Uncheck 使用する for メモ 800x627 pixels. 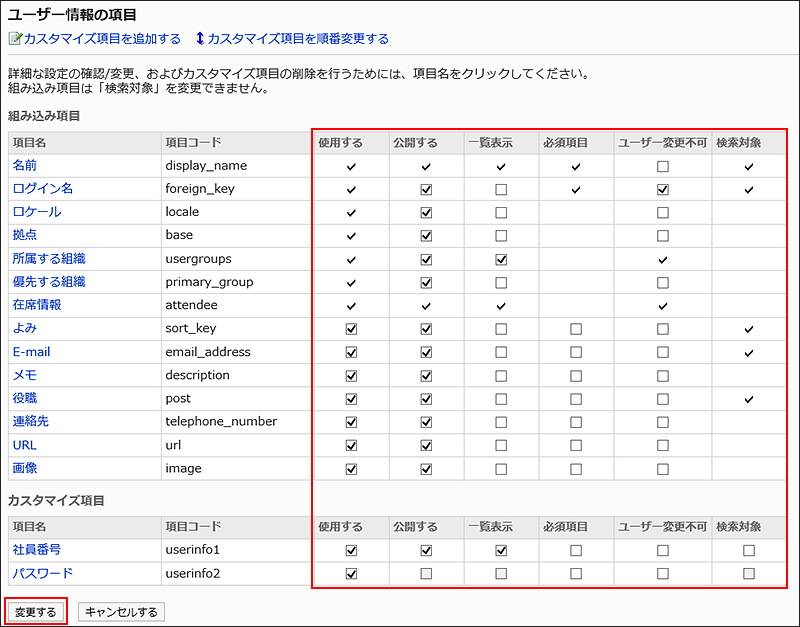[x=351, y=376]
